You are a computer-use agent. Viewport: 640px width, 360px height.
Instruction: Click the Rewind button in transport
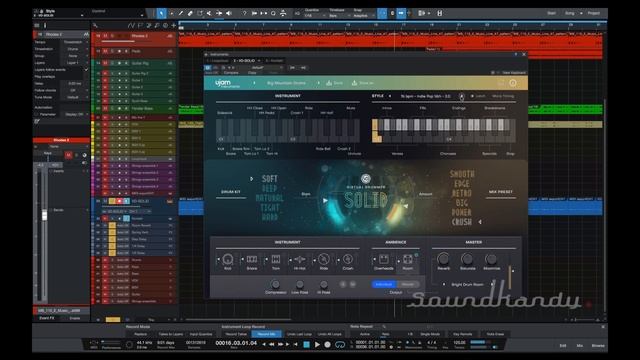(271, 344)
